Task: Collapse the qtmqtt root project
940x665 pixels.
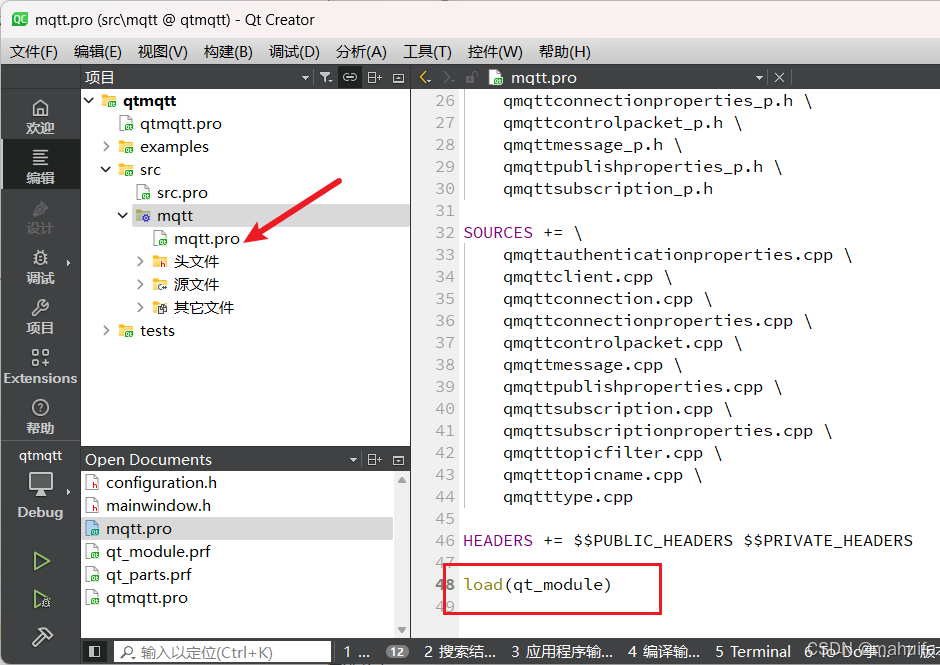Action: pyautogui.click(x=89, y=100)
